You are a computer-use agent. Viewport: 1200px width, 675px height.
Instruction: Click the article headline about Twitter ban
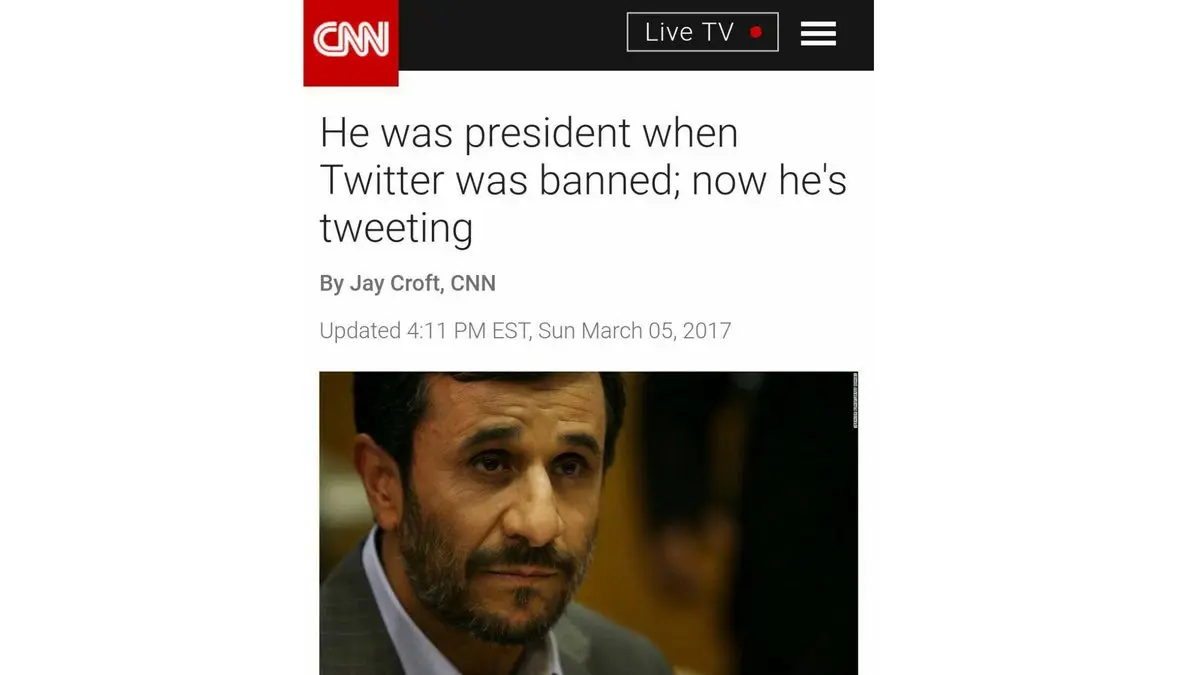(582, 181)
